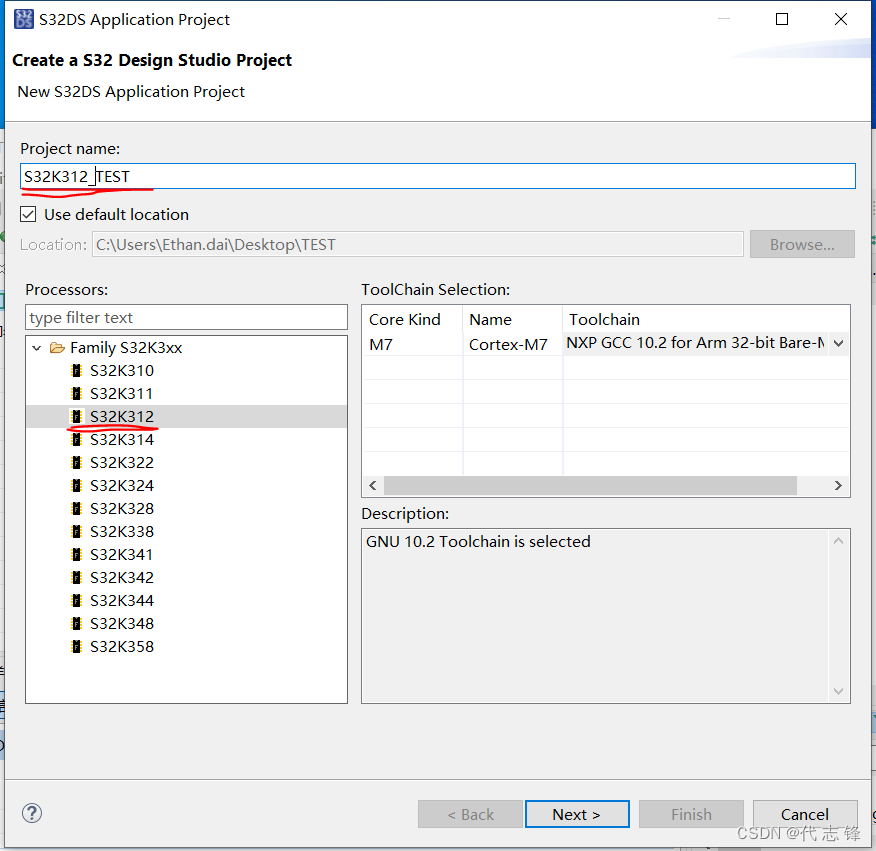Click the chip icon beside S32K310
The width and height of the screenshot is (876, 851).
(x=77, y=370)
